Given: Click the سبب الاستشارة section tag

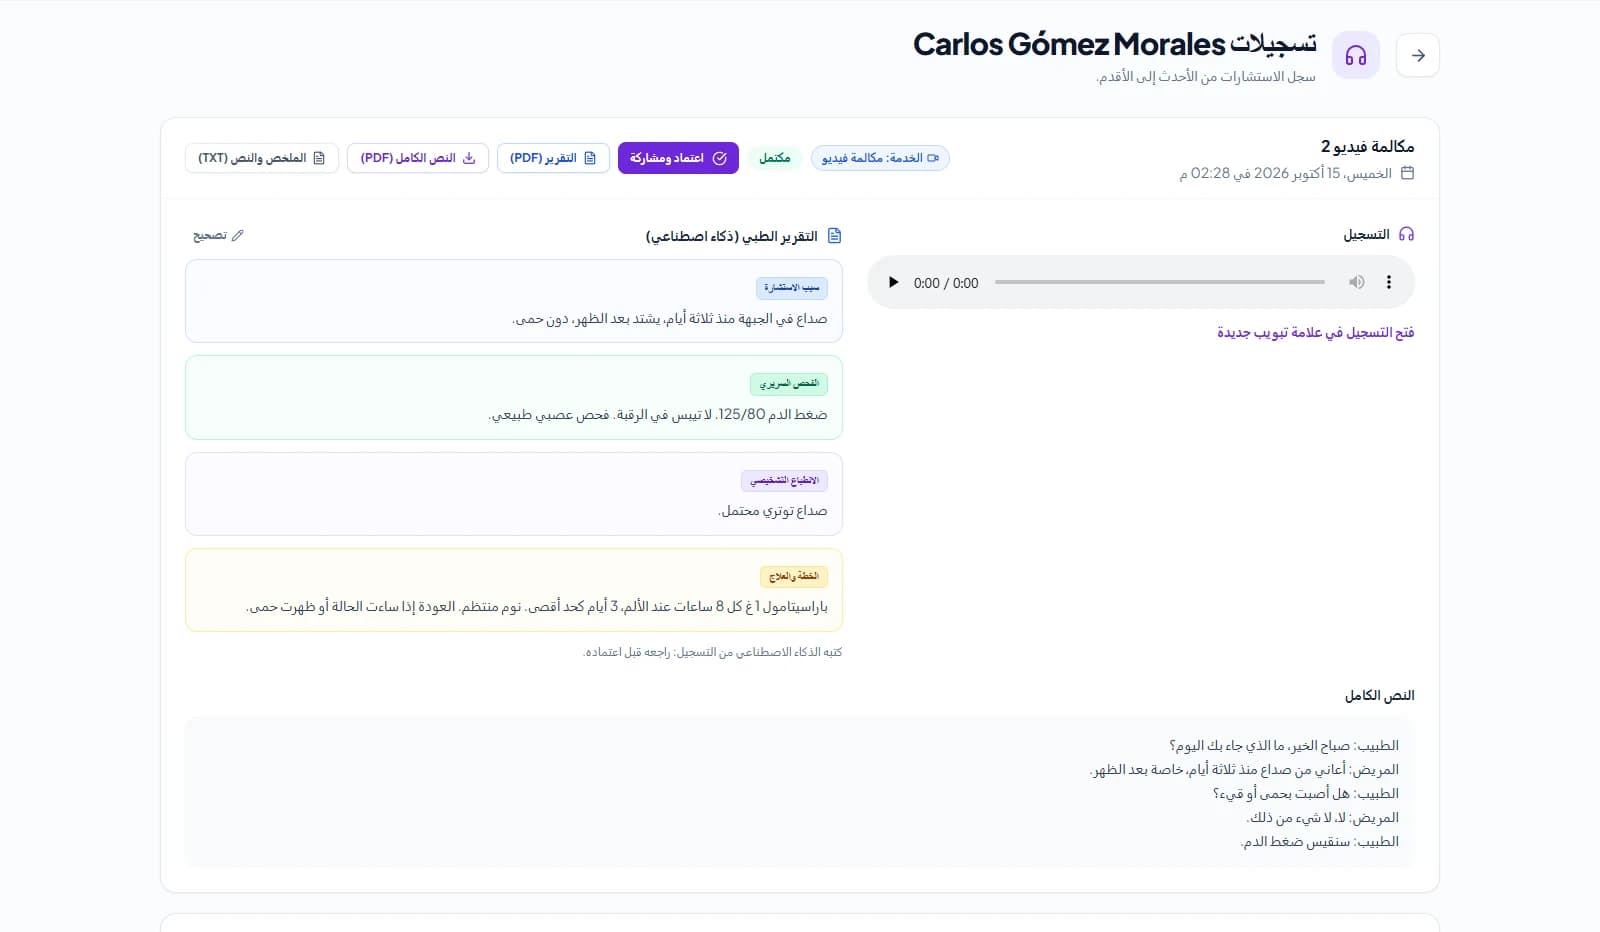Looking at the screenshot, I should (792, 288).
